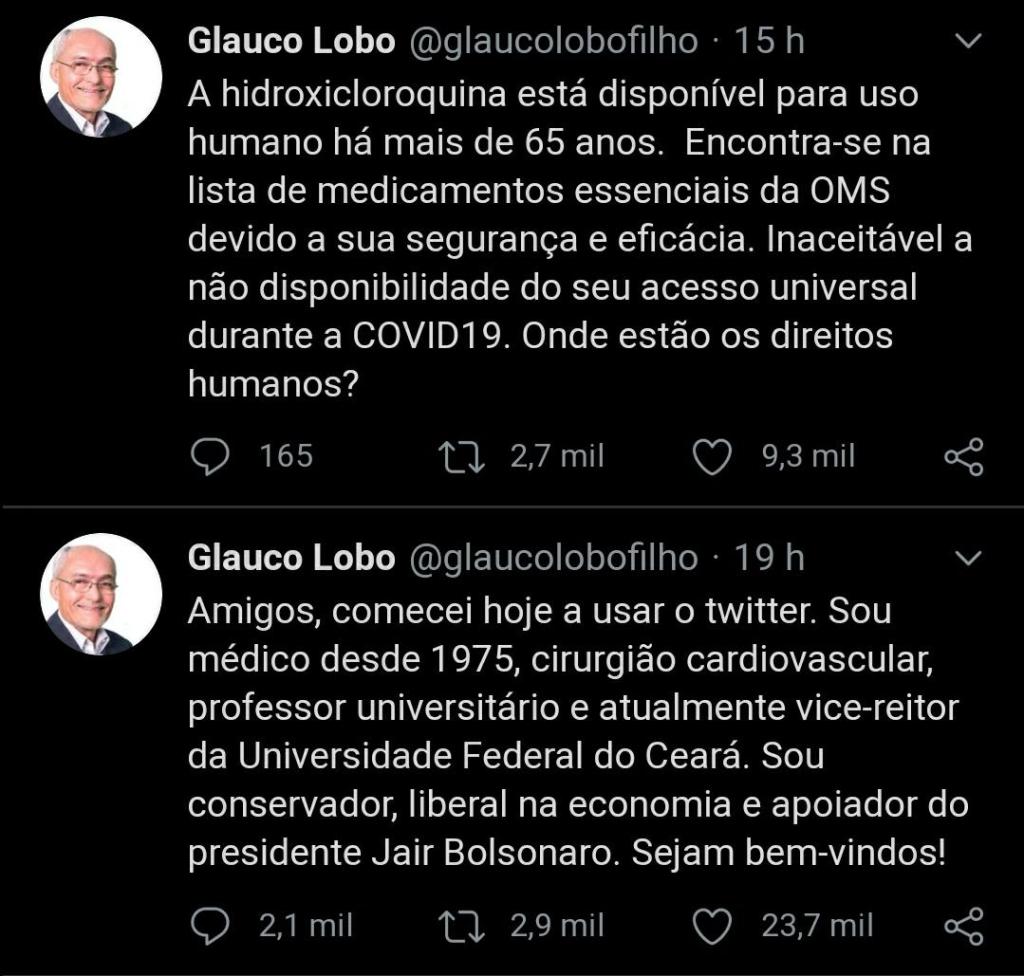Click the Glauco Lobo name on first tweet
1024x976 pixels.
tap(290, 41)
